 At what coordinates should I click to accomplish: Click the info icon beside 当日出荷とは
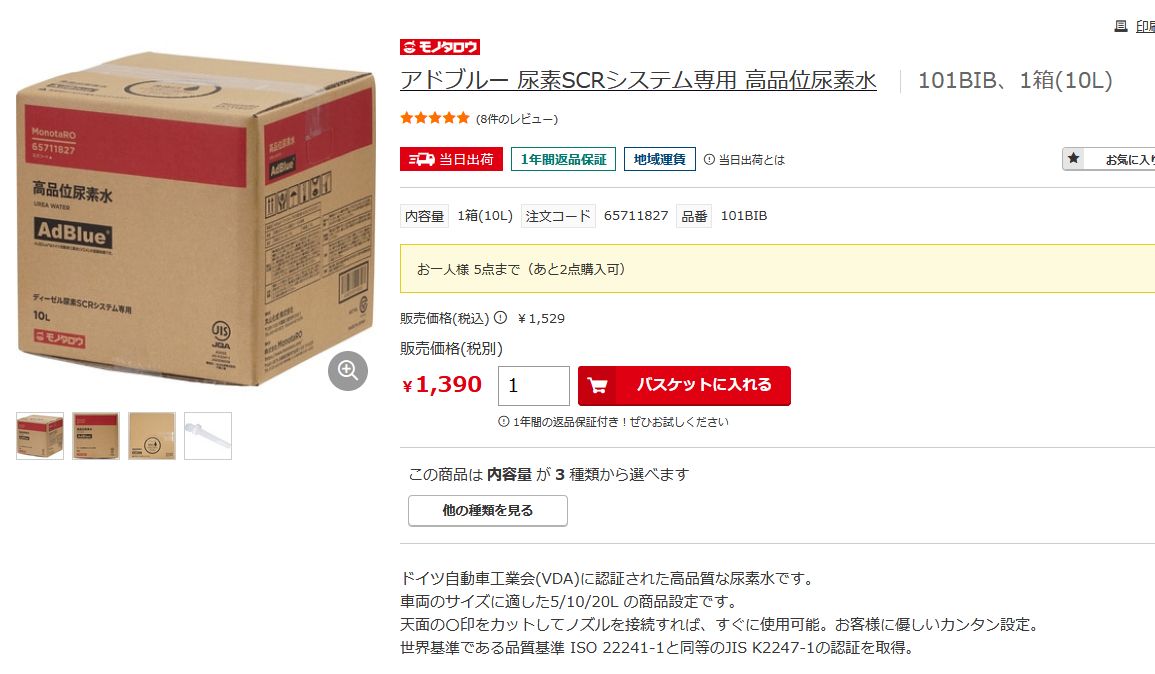(709, 159)
